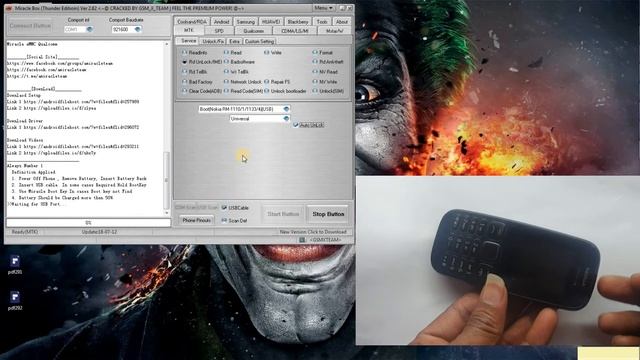Click the Miracle Box title bar icon
640x360 pixels.
click(x=10, y=8)
